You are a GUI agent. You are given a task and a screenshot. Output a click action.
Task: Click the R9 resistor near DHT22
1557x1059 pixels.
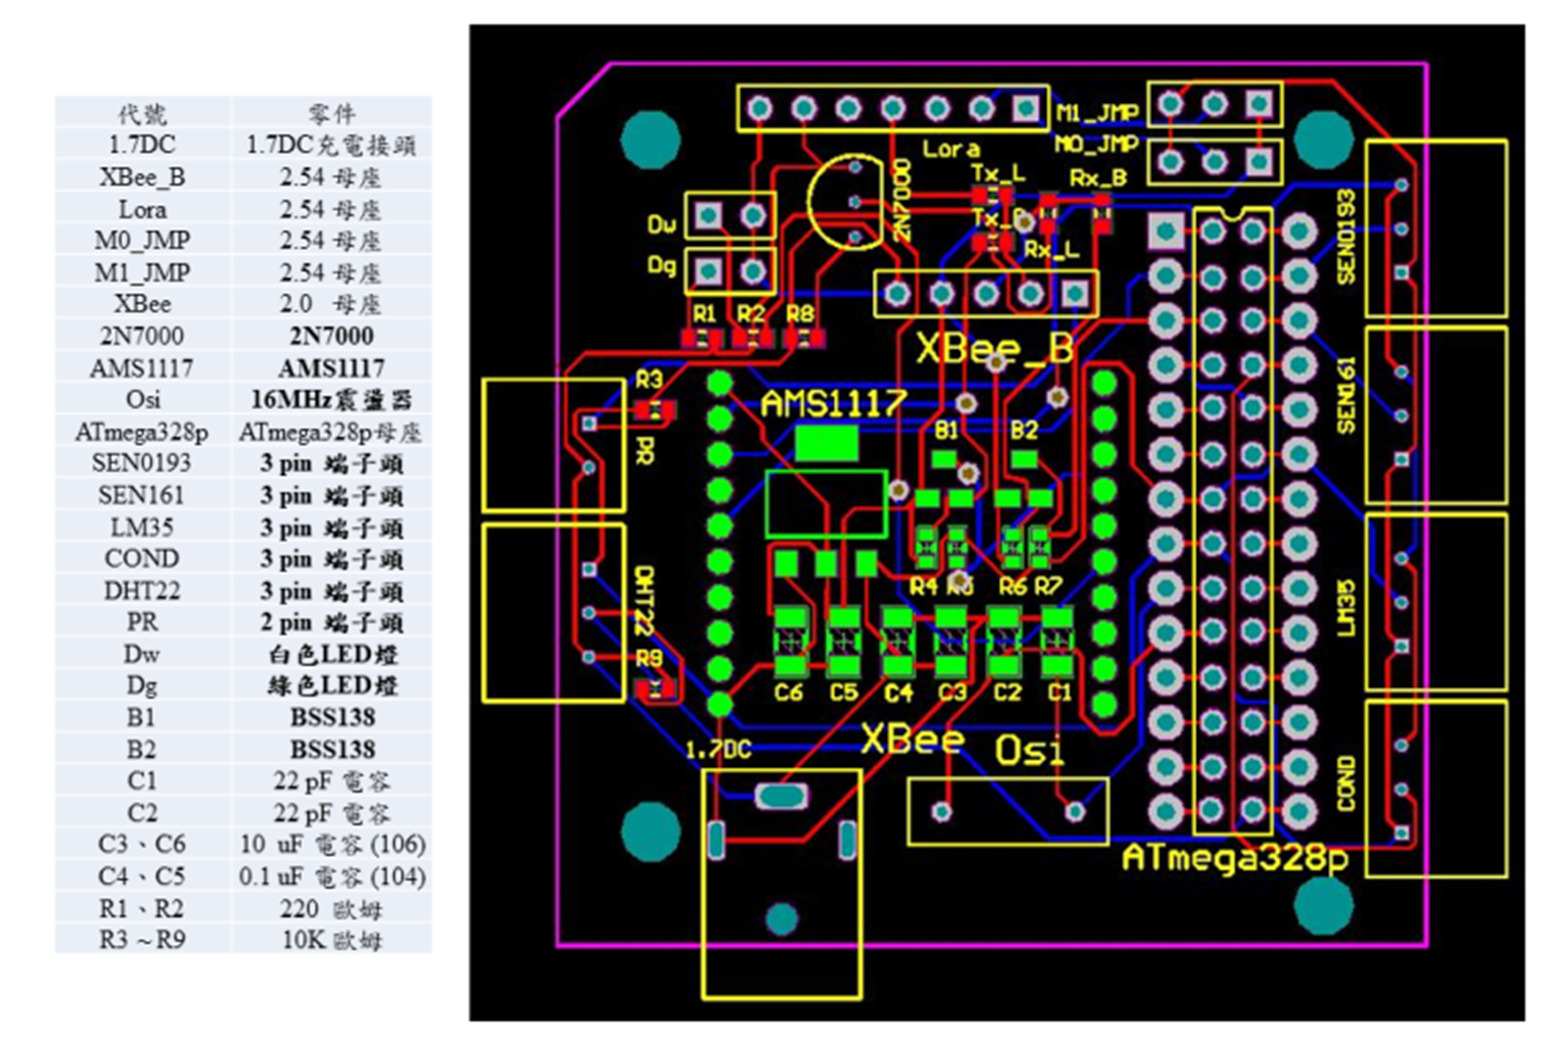coord(656,688)
